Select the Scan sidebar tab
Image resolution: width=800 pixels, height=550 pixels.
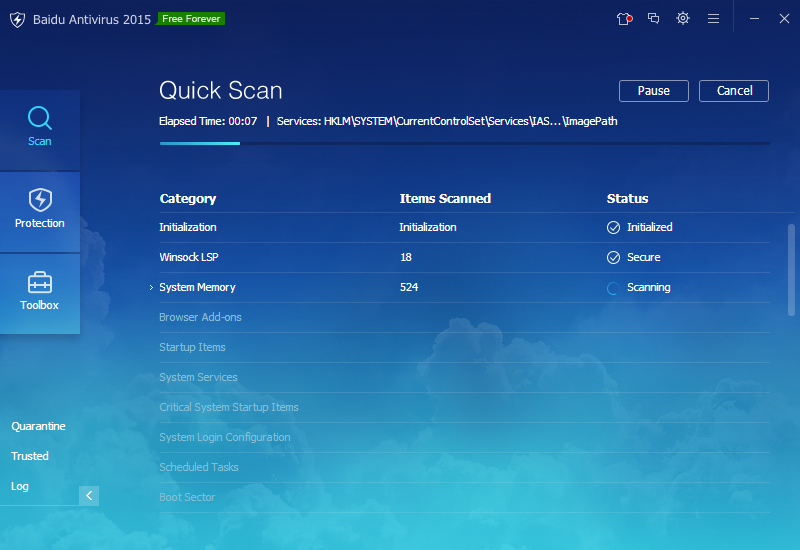(40, 130)
